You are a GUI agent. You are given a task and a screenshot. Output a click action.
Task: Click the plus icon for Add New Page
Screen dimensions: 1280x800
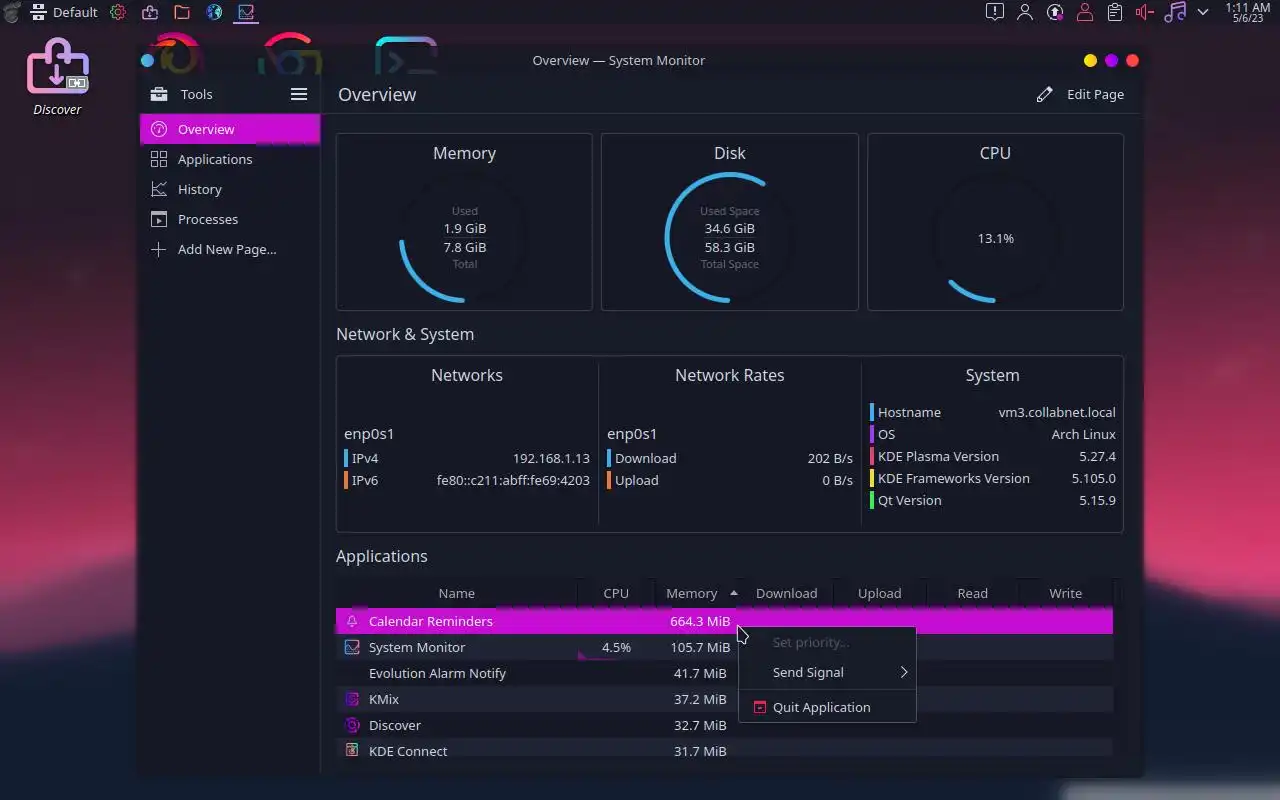(x=158, y=249)
